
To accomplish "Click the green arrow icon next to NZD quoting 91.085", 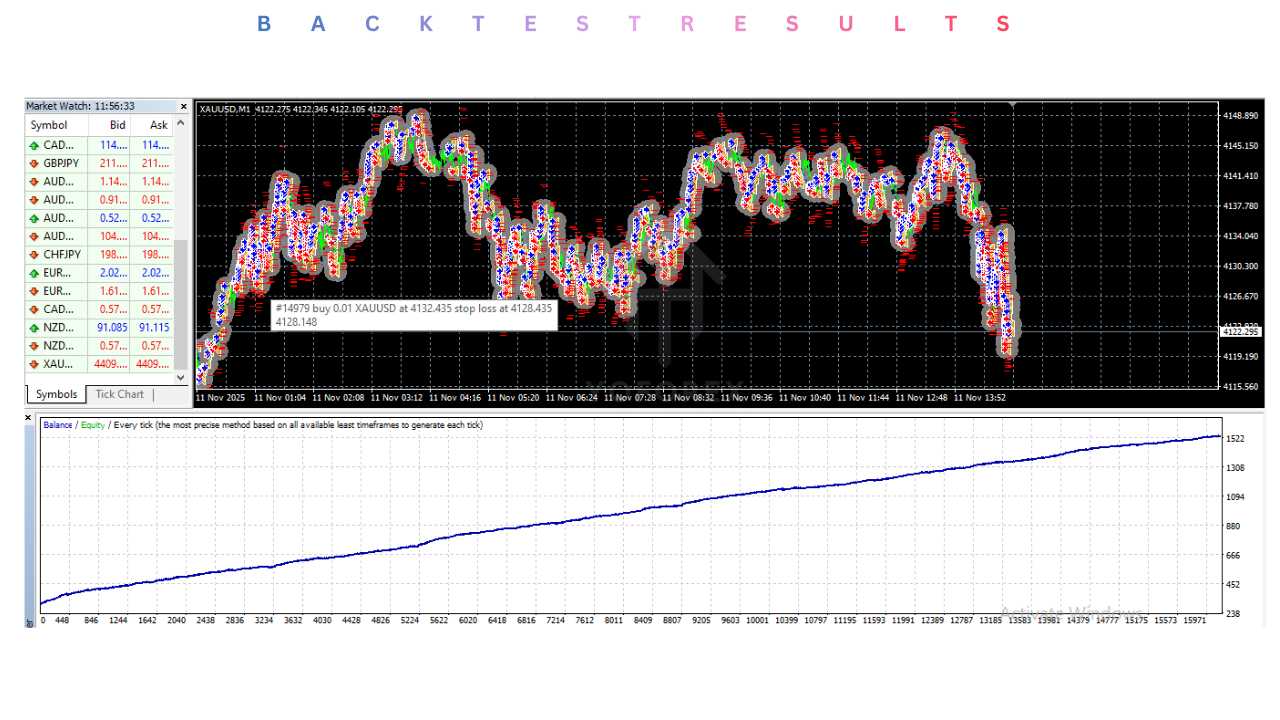I will pos(33,327).
